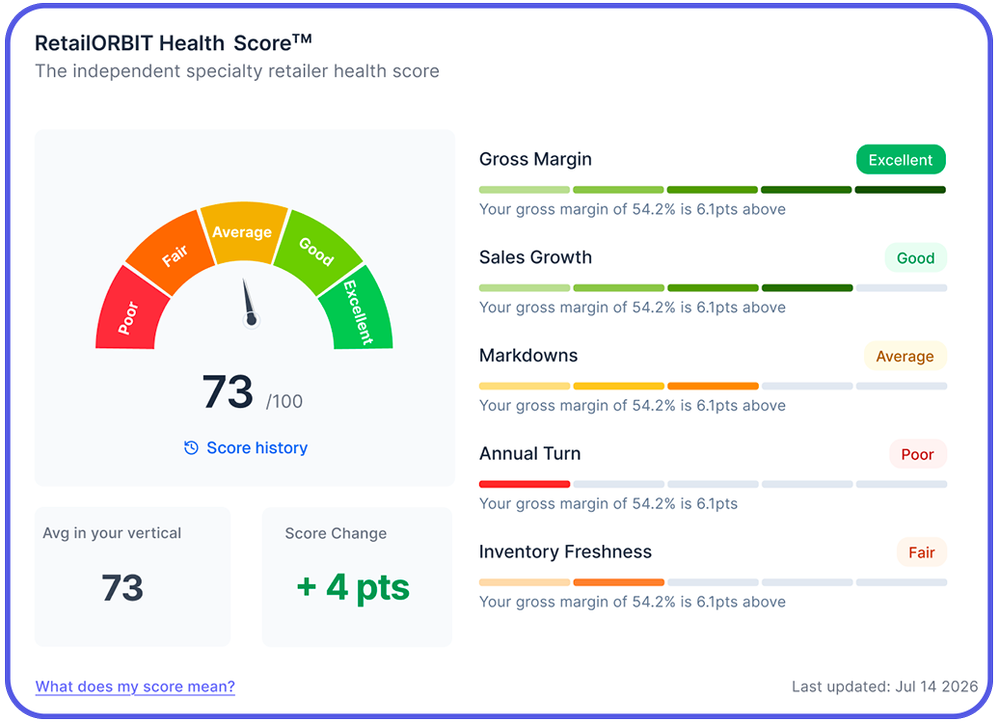This screenshot has width=1000, height=723.
Task: Click the Excellent badge for Gross Margin
Action: (901, 159)
